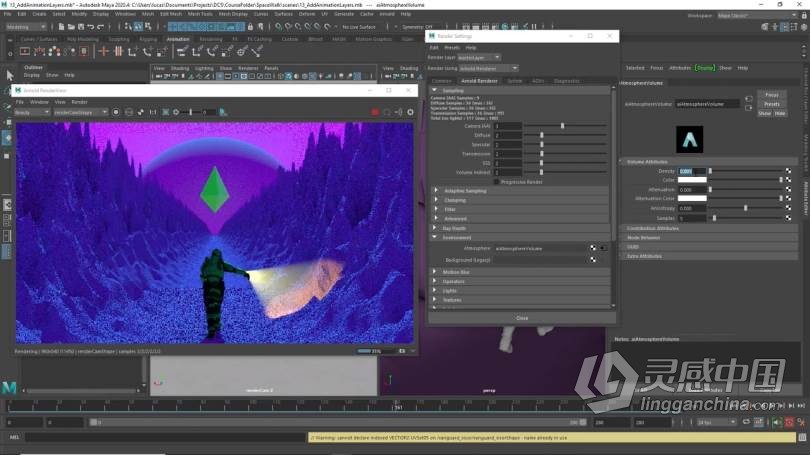This screenshot has height=455, width=810.
Task: Click the go-to-end playback button
Action: pyautogui.click(x=801, y=406)
